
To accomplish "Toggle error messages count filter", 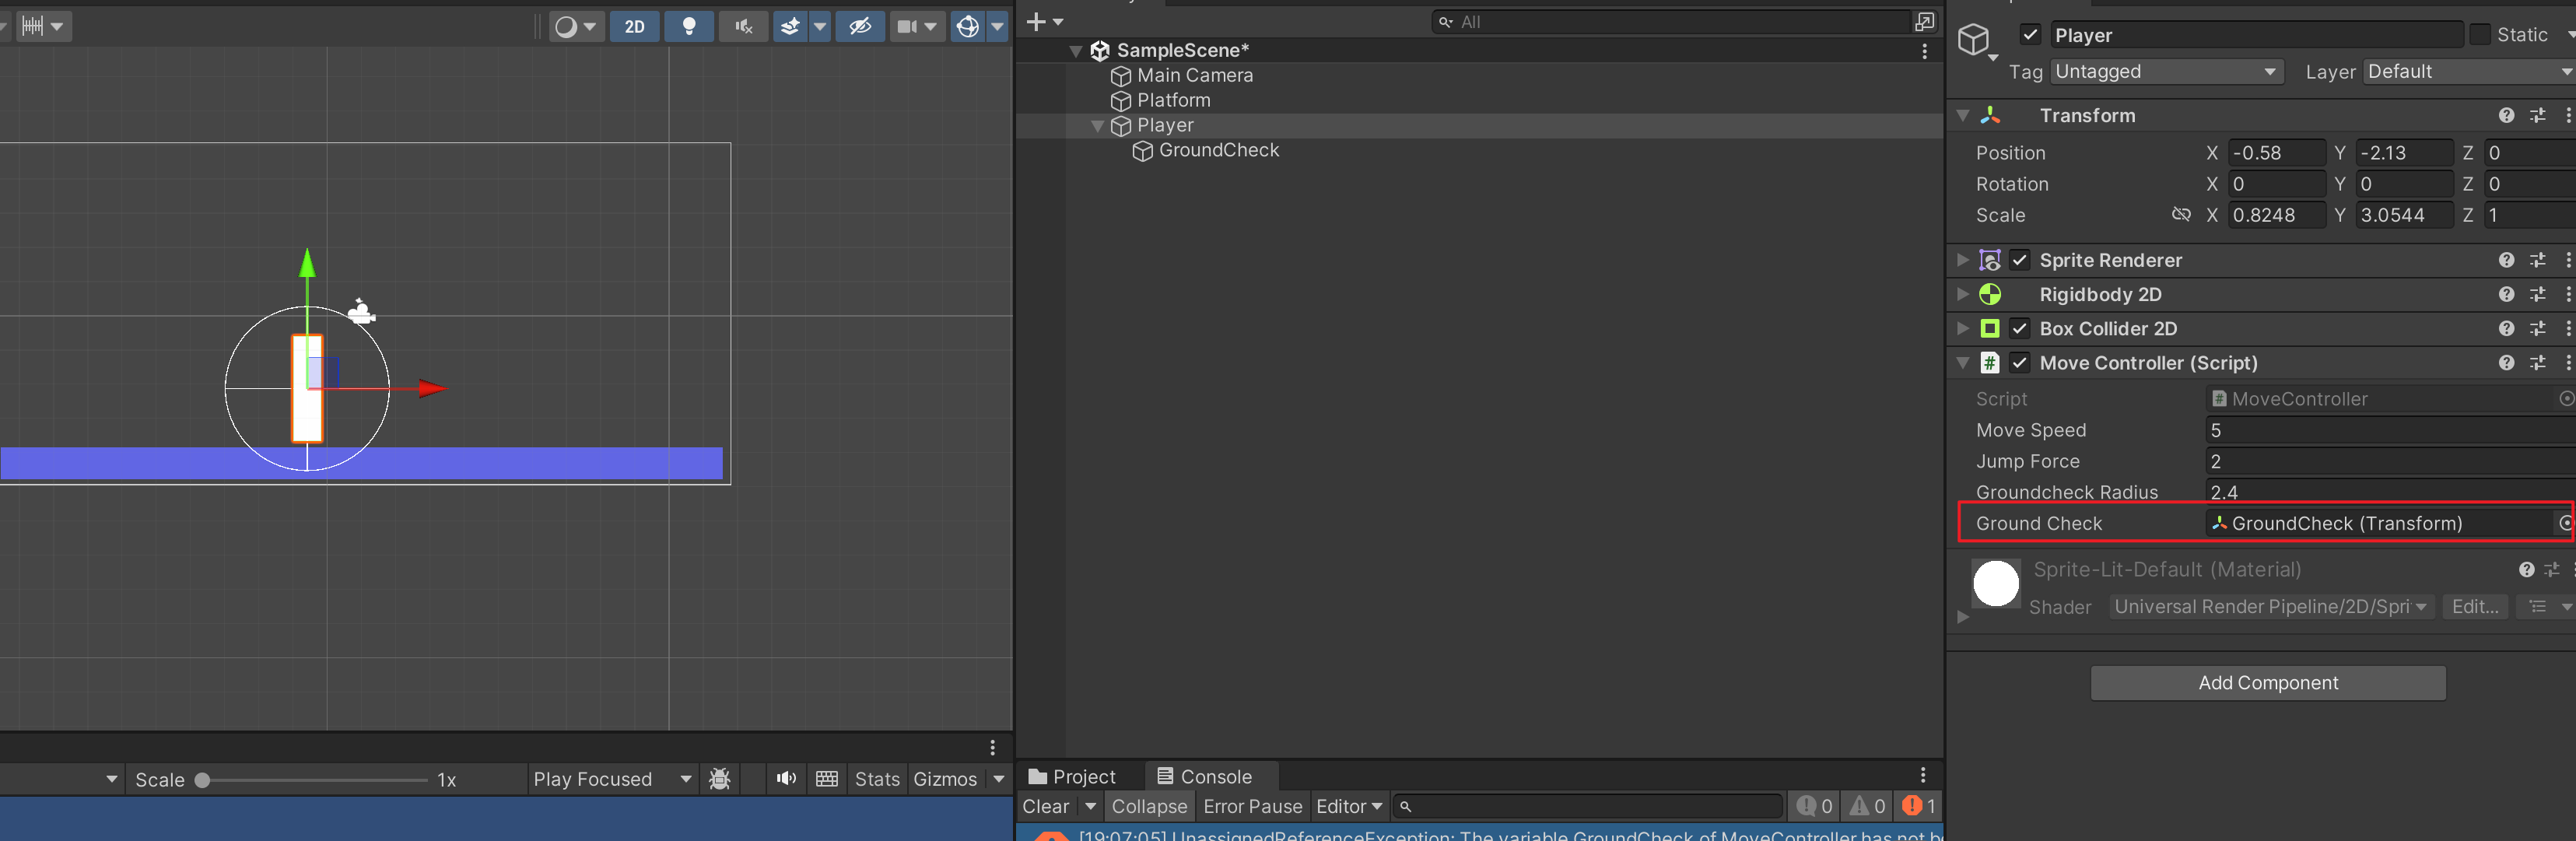I will pos(1919,806).
